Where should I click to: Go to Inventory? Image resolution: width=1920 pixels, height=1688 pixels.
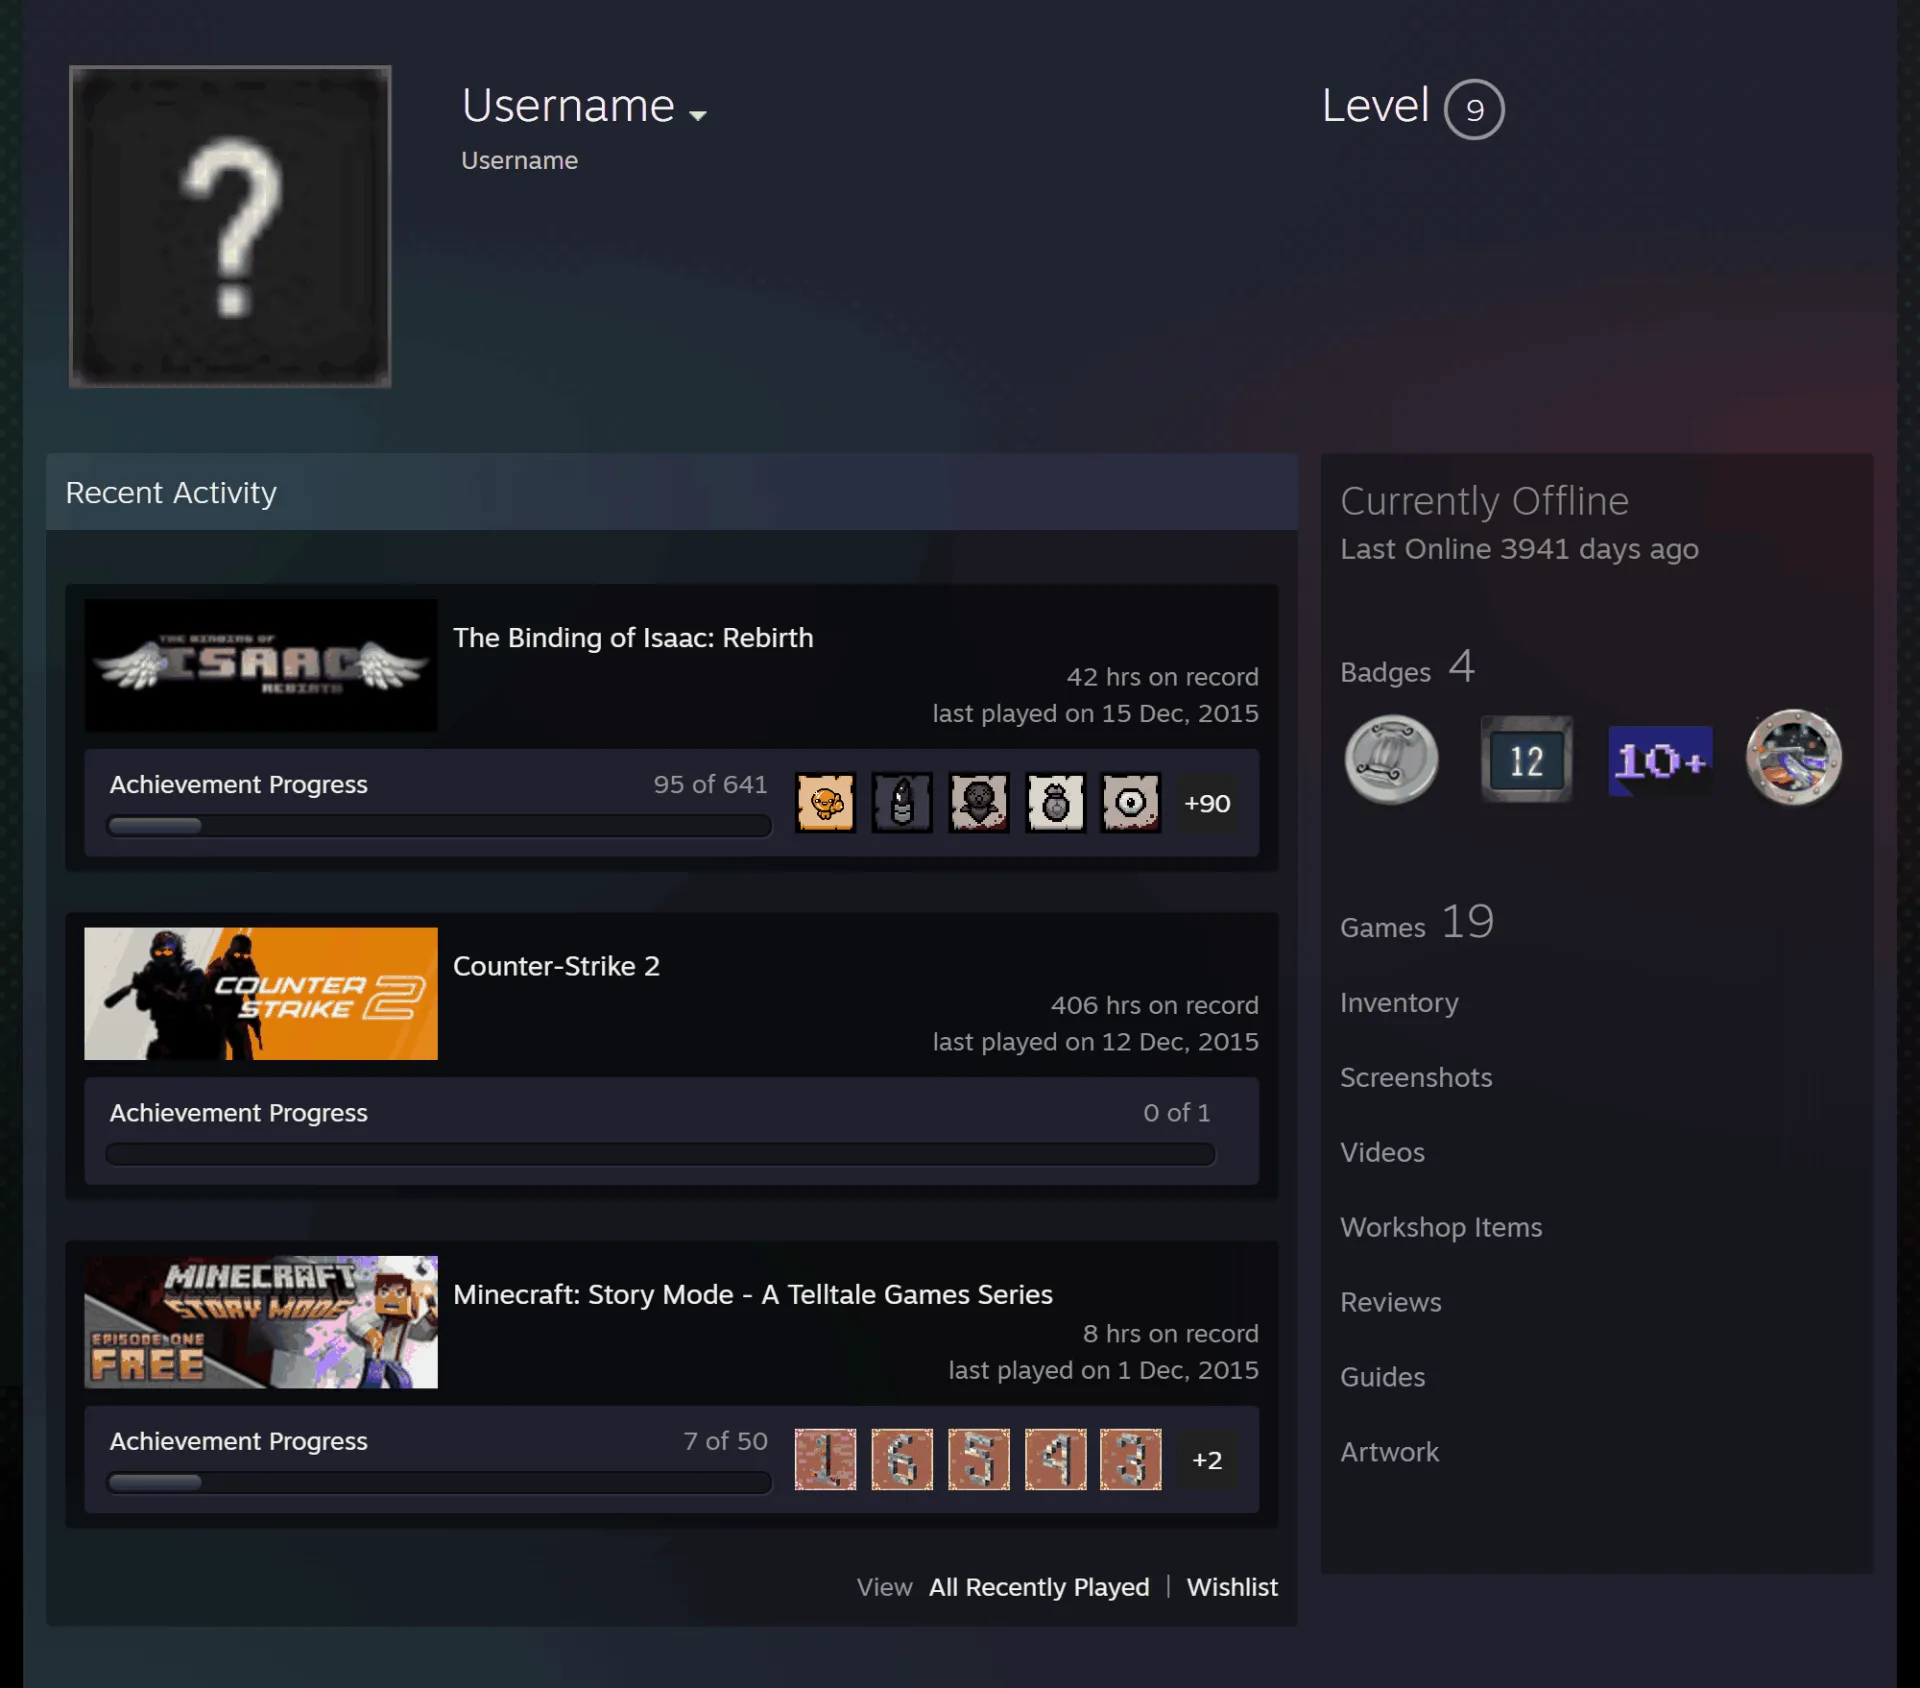point(1399,1003)
